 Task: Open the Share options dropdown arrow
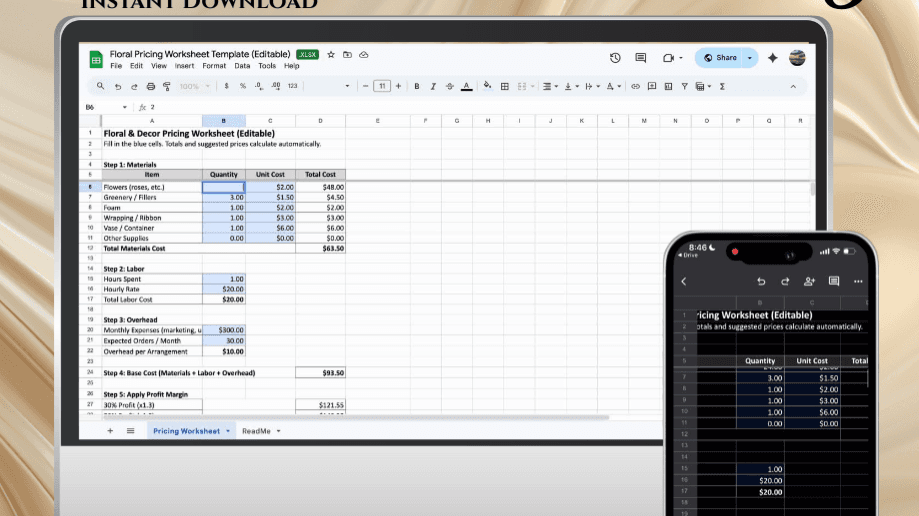(x=750, y=57)
